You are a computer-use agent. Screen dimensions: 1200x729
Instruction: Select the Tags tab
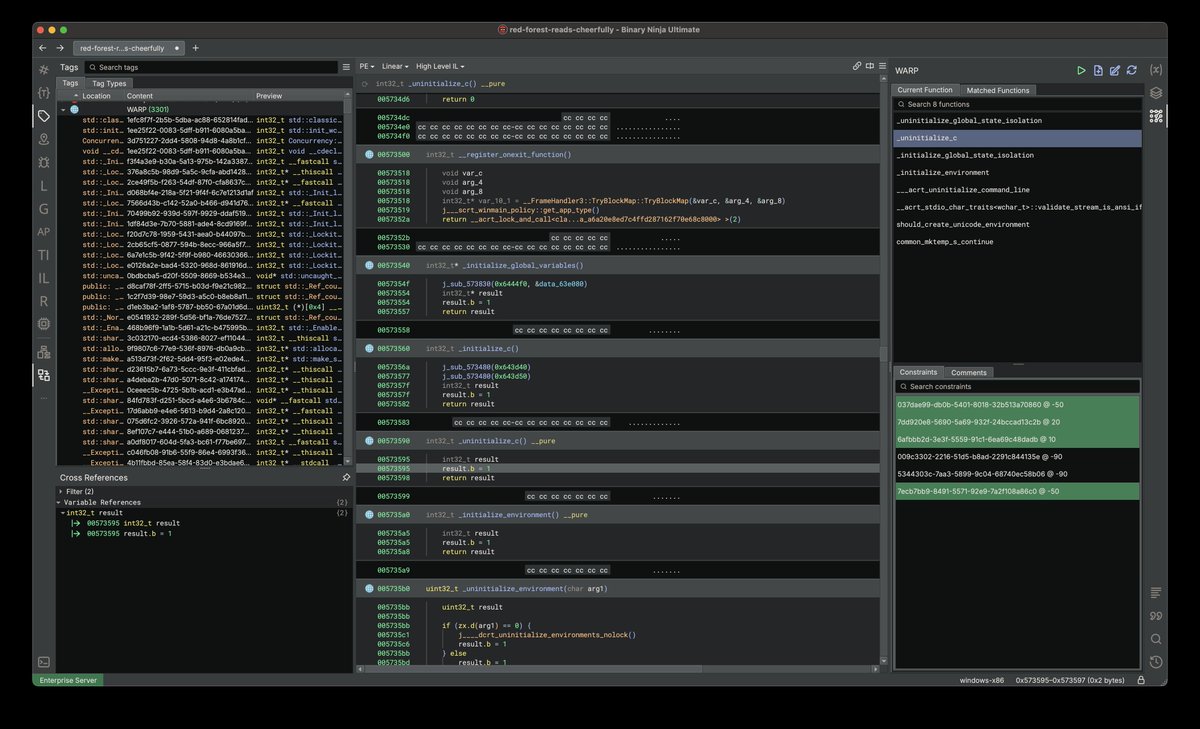click(x=70, y=83)
